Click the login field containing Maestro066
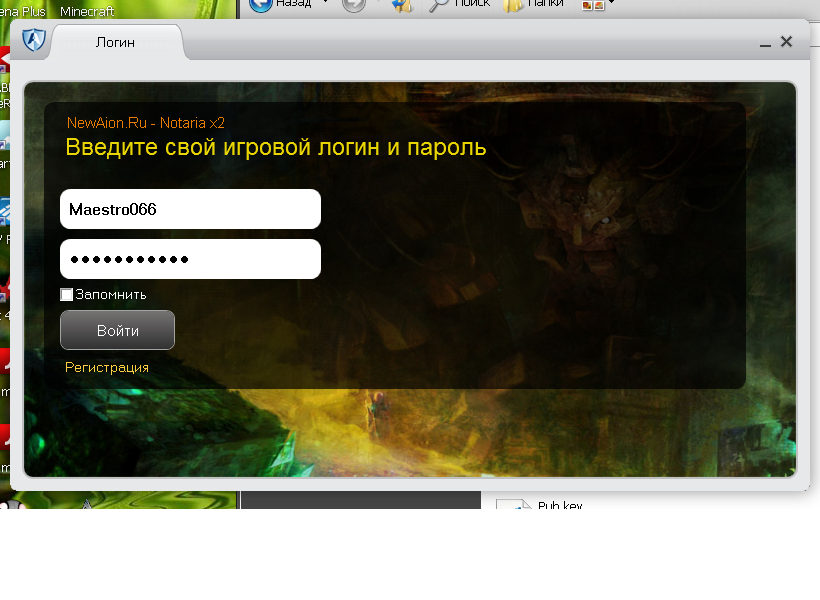This screenshot has width=820, height=600. click(190, 209)
